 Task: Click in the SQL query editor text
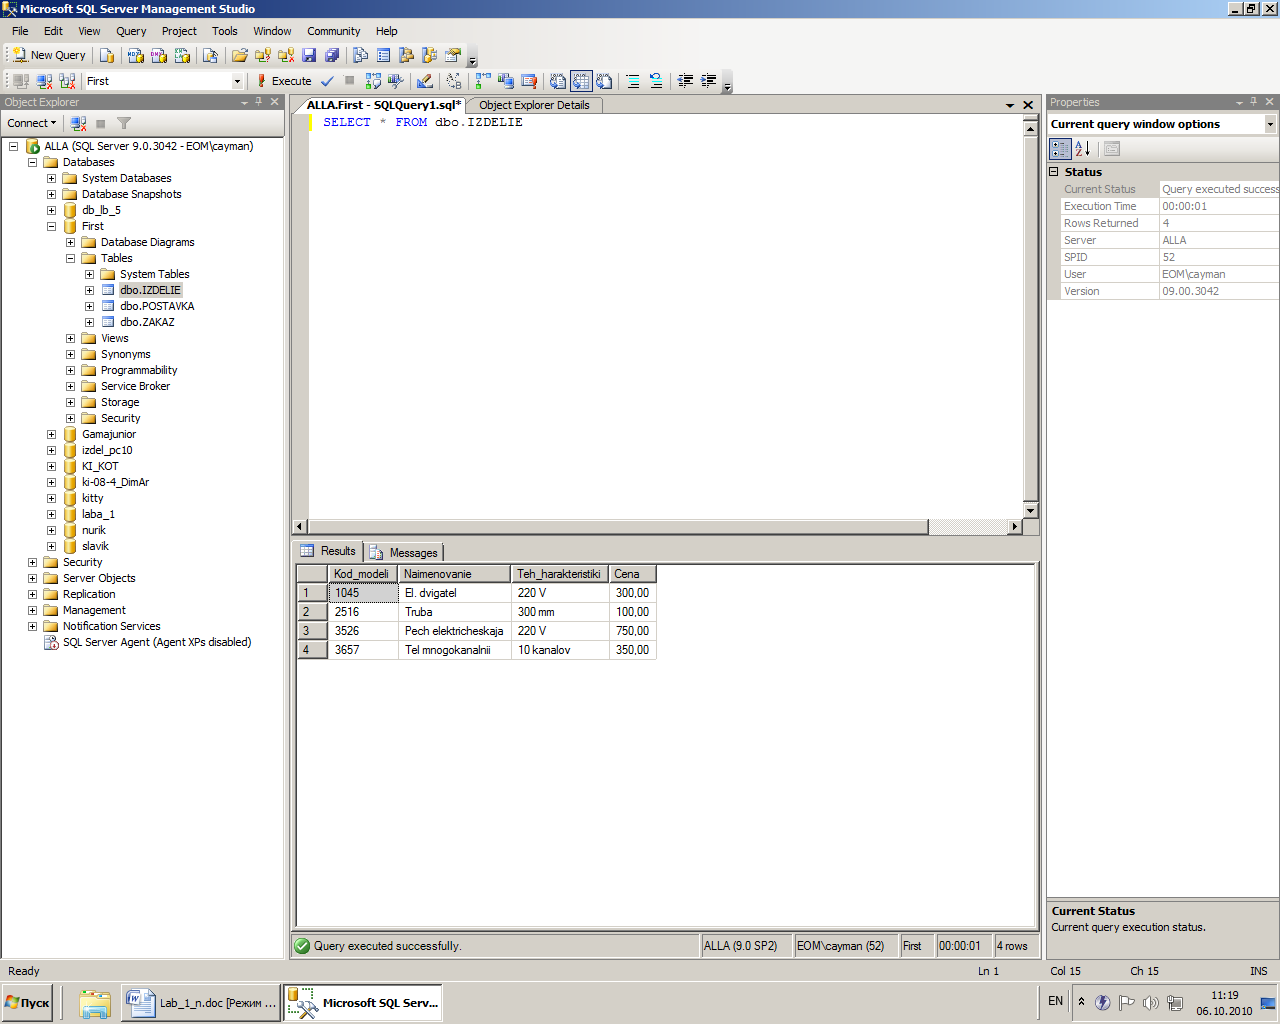click(x=423, y=122)
